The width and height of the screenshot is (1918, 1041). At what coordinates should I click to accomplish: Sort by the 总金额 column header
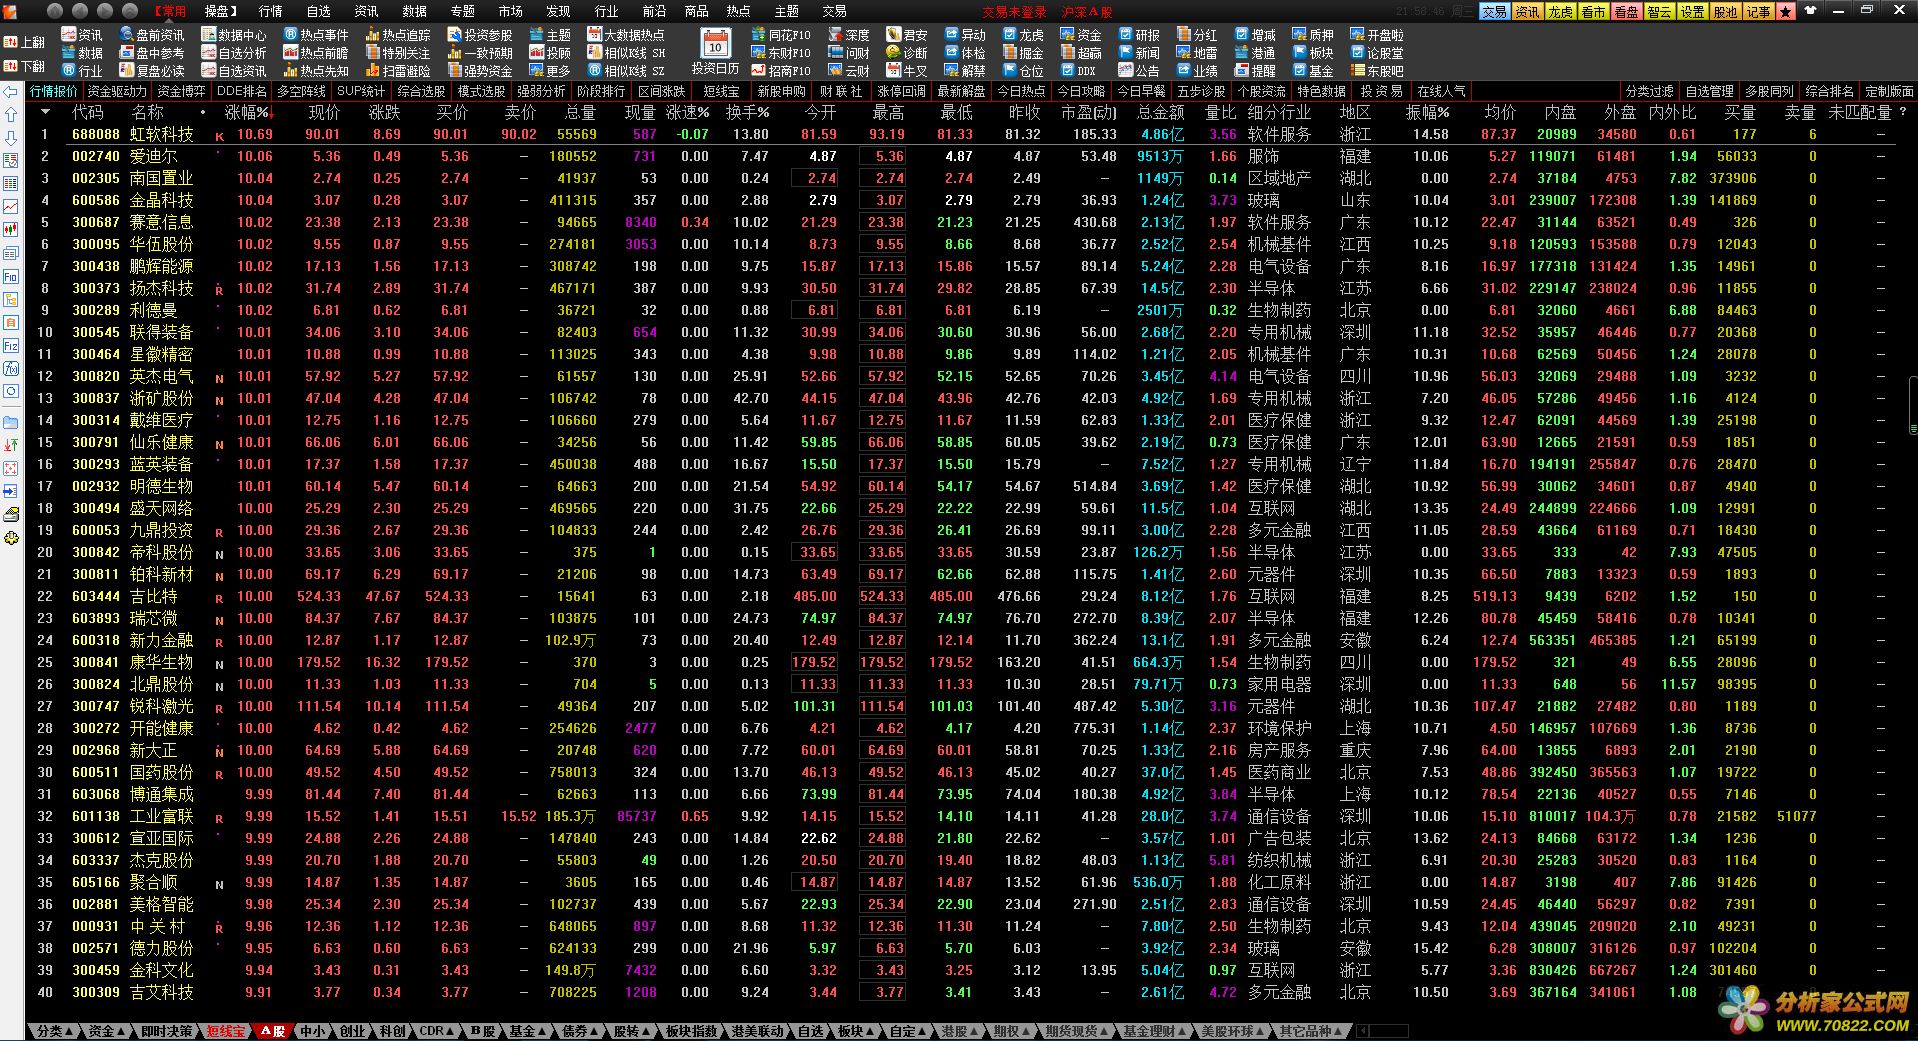[x=1160, y=112]
